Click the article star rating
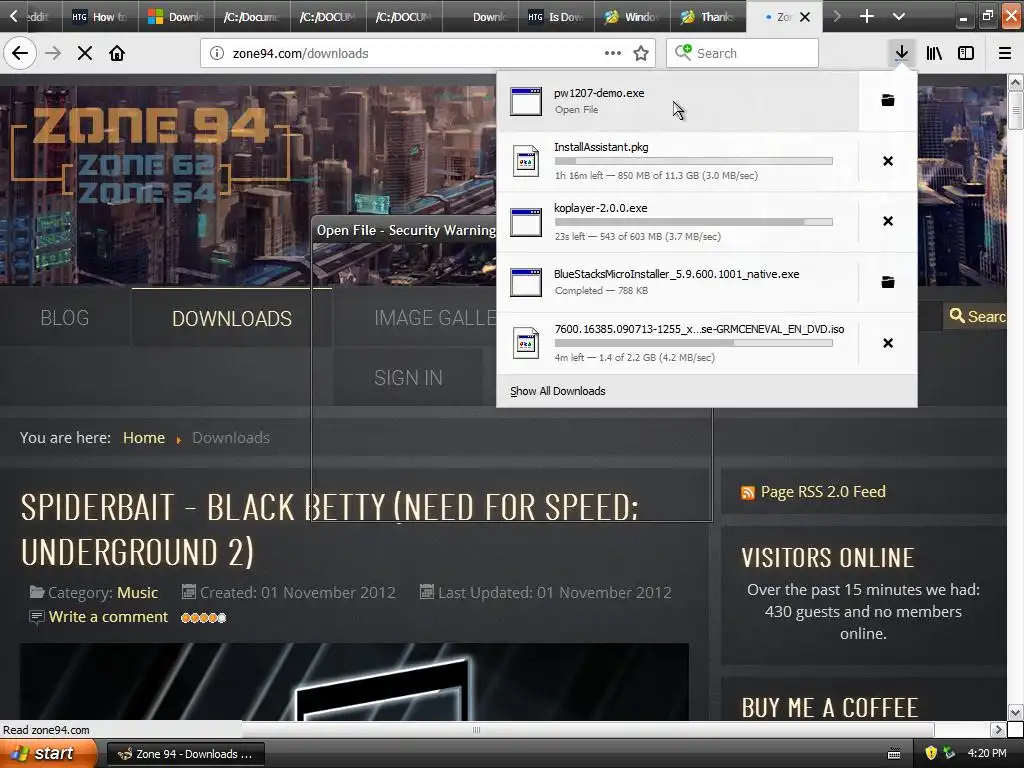Screen dimensions: 1024x768 tap(203, 617)
